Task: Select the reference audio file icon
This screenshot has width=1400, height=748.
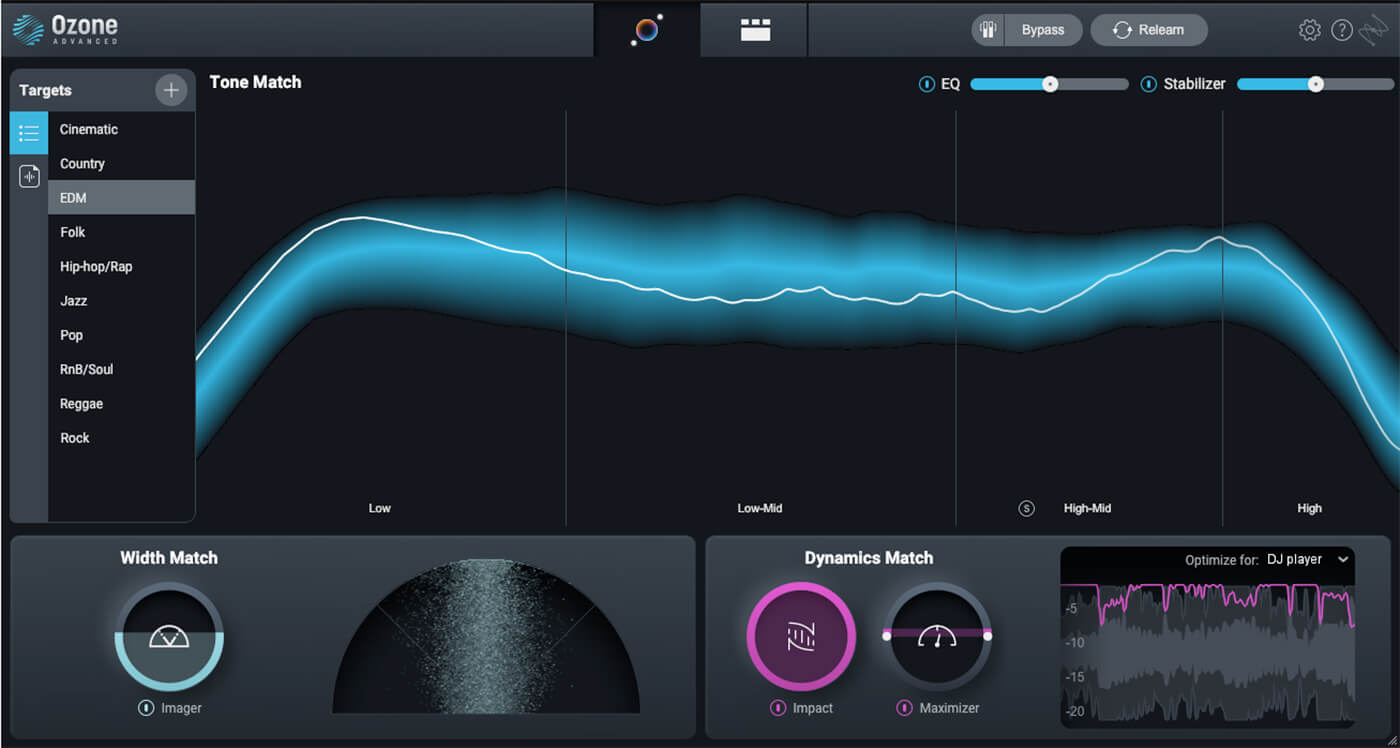Action: click(28, 176)
